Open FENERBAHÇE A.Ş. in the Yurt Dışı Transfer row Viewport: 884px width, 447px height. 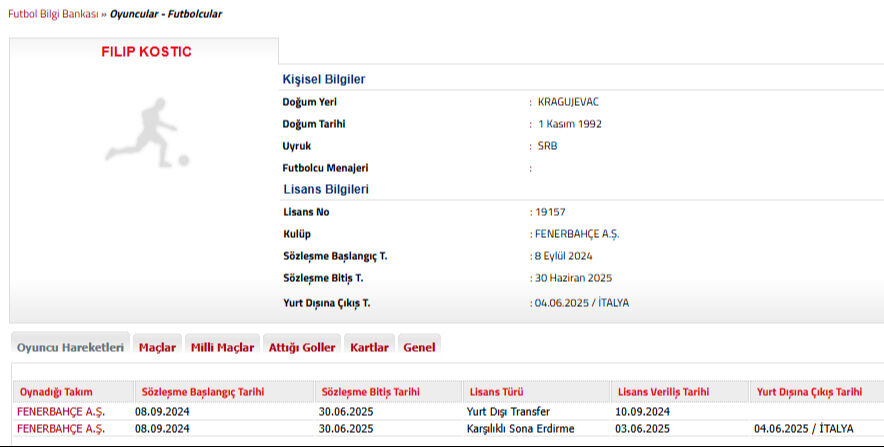point(61,411)
